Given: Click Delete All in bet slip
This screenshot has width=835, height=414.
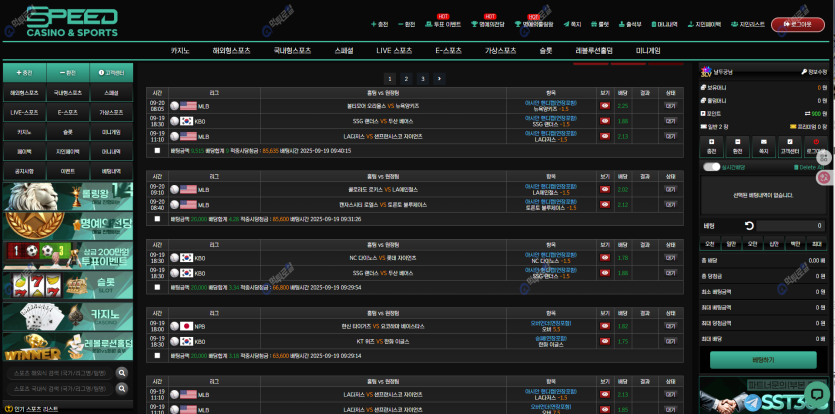Looking at the screenshot, I should point(808,167).
